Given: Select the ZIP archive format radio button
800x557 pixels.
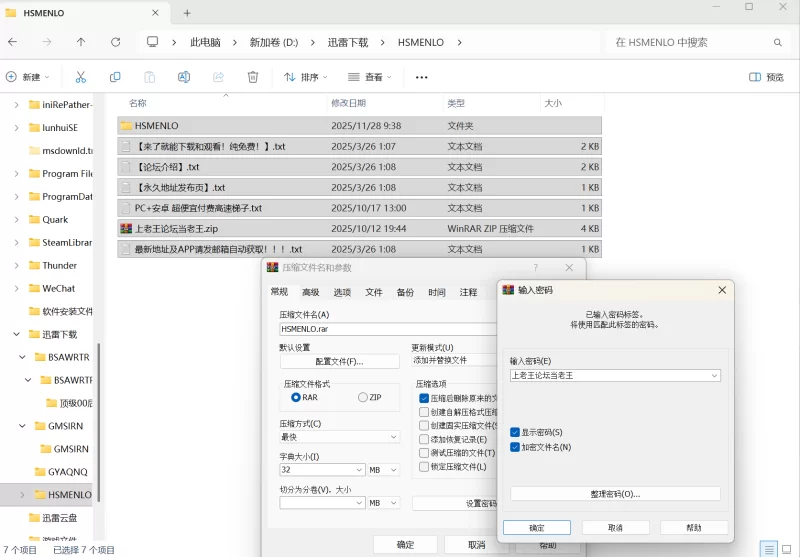Looking at the screenshot, I should (363, 397).
